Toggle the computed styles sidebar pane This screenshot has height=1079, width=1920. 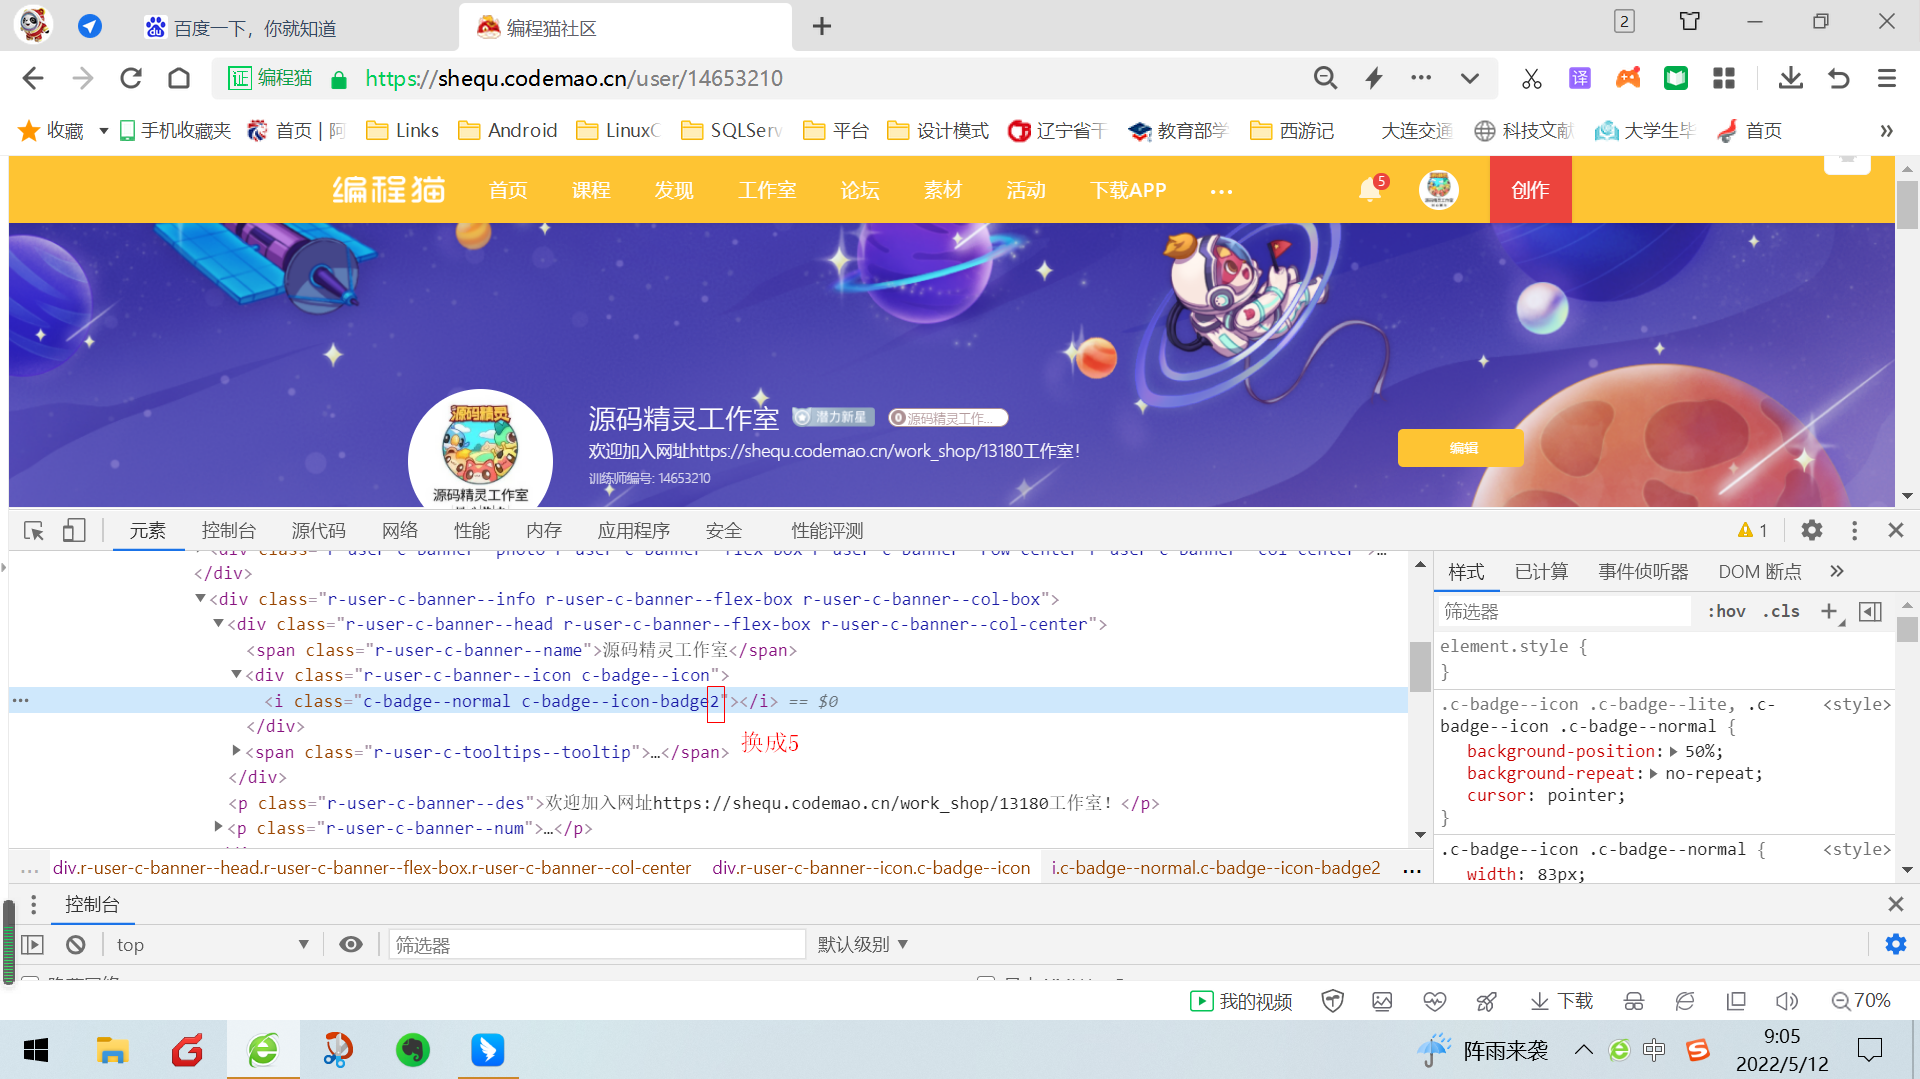[x=1870, y=611]
